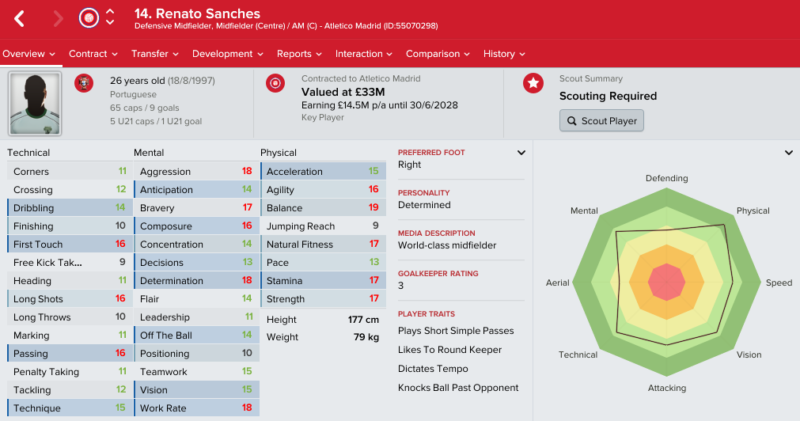
Task: Click the club badge next to the contract info
Action: pyautogui.click(x=275, y=83)
